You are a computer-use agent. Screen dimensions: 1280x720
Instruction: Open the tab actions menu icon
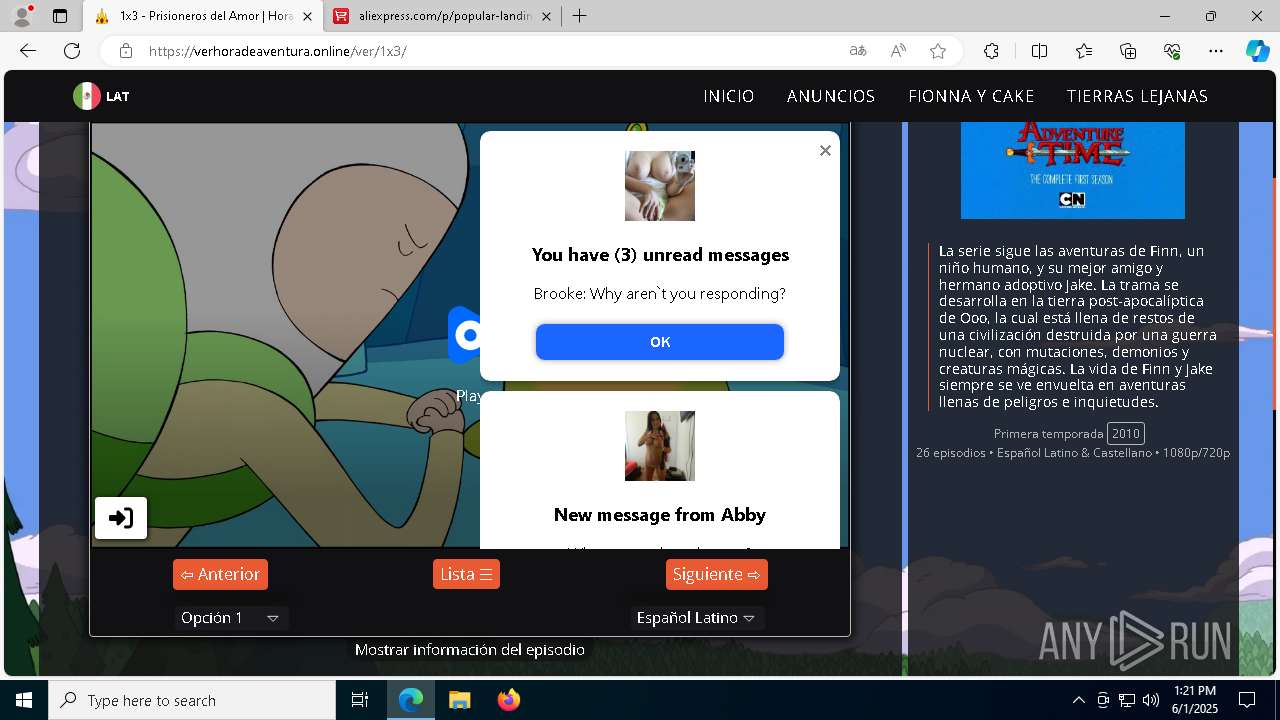(60, 16)
